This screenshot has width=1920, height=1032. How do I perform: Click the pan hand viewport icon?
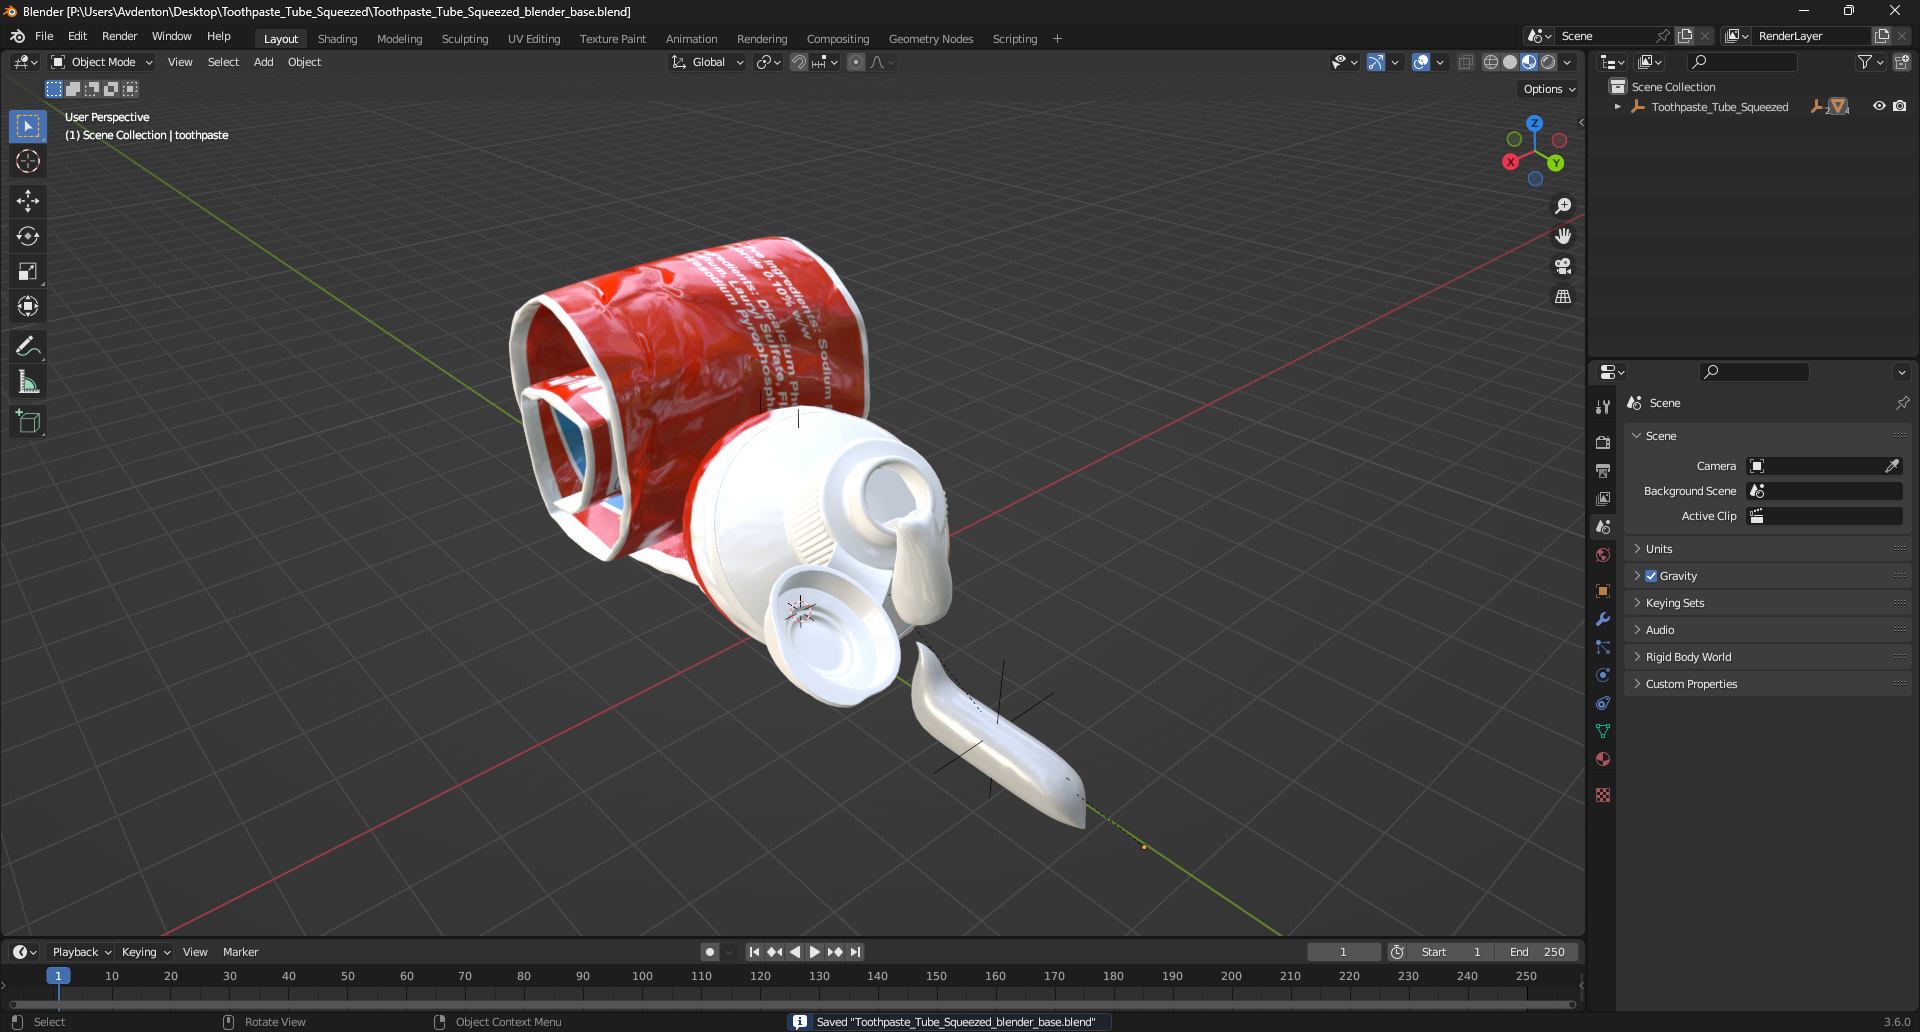coord(1563,236)
